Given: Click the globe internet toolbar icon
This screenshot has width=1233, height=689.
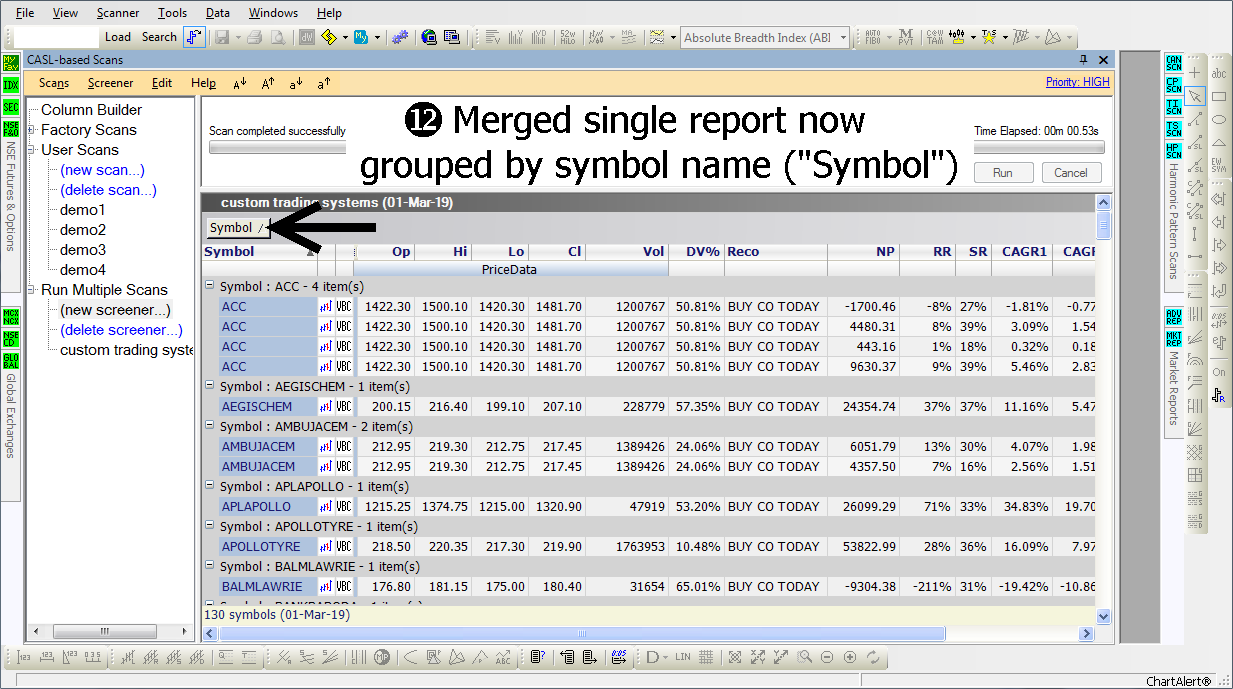Looking at the screenshot, I should pyautogui.click(x=429, y=38).
